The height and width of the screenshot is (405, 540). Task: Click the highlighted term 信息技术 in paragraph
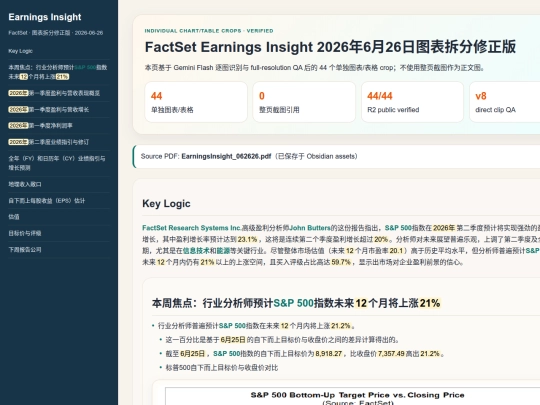[195, 251]
